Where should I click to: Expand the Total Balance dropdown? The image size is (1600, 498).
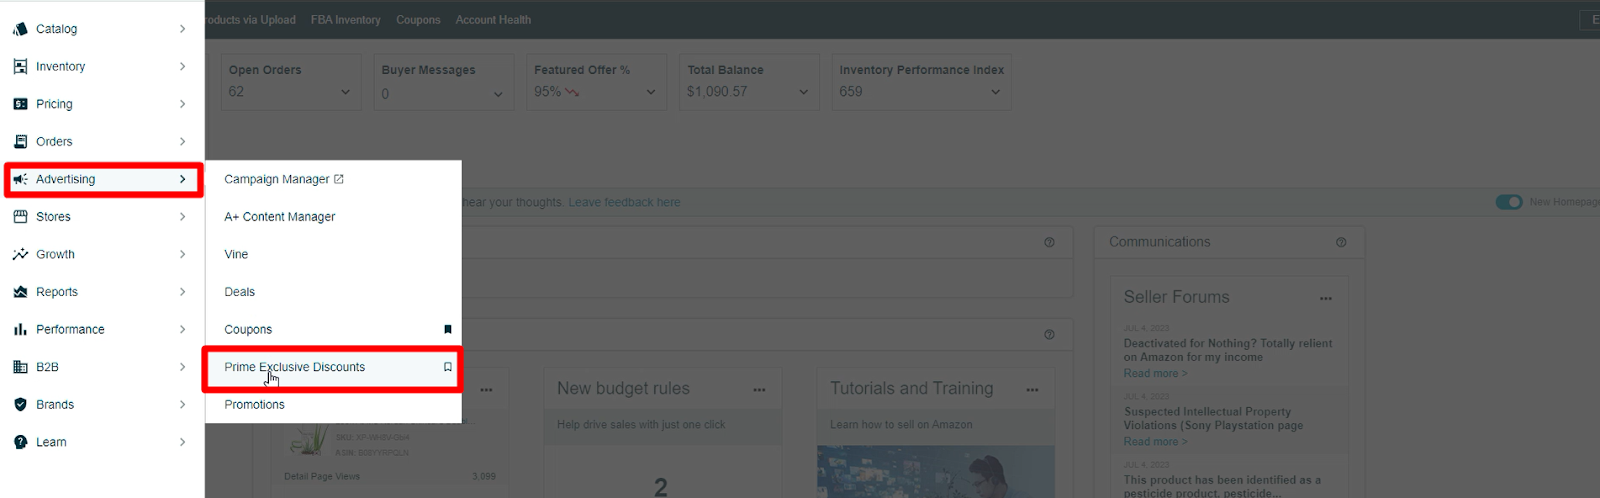[x=803, y=92]
